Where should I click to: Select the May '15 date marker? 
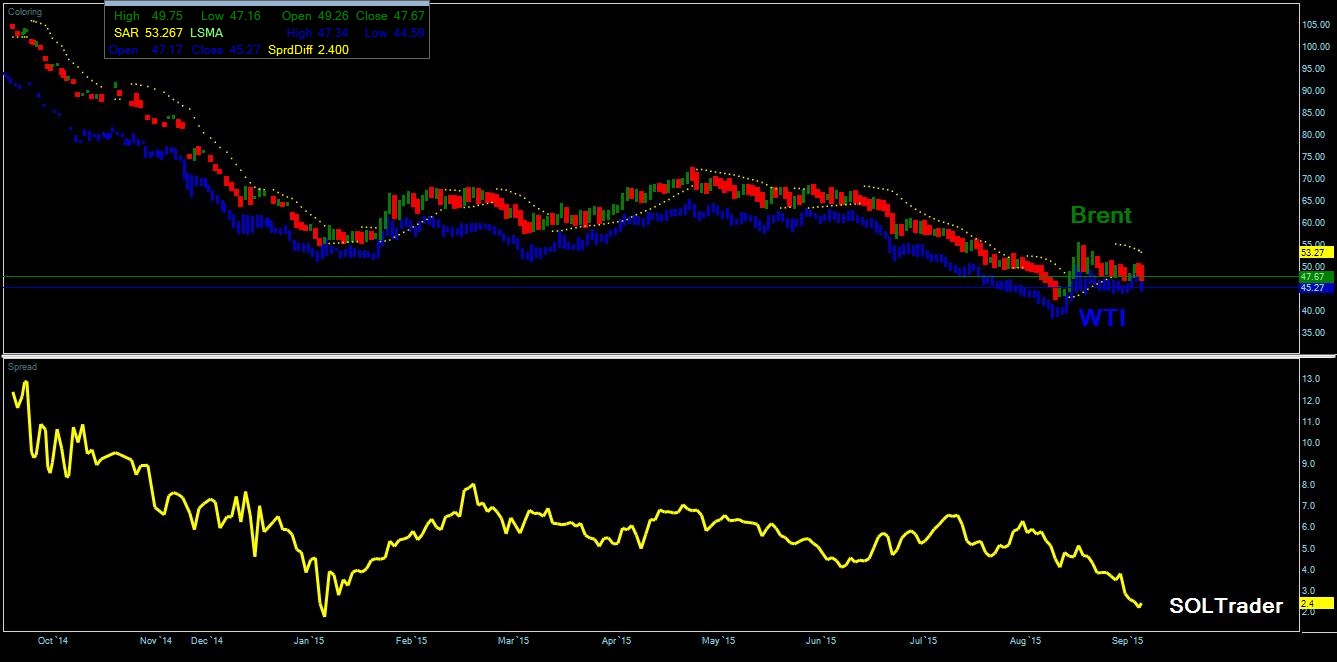pos(719,641)
